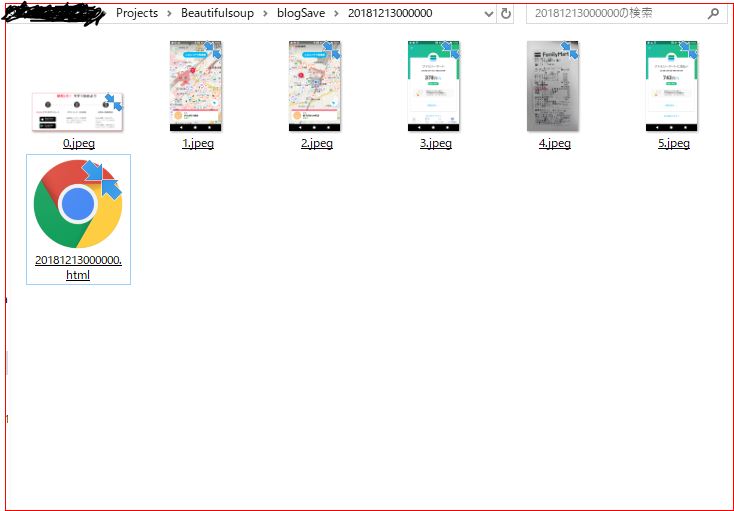Viewport: 734px width, 511px height.
Task: Expand the chevron after Projects breadcrumb
Action: pyautogui.click(x=169, y=14)
